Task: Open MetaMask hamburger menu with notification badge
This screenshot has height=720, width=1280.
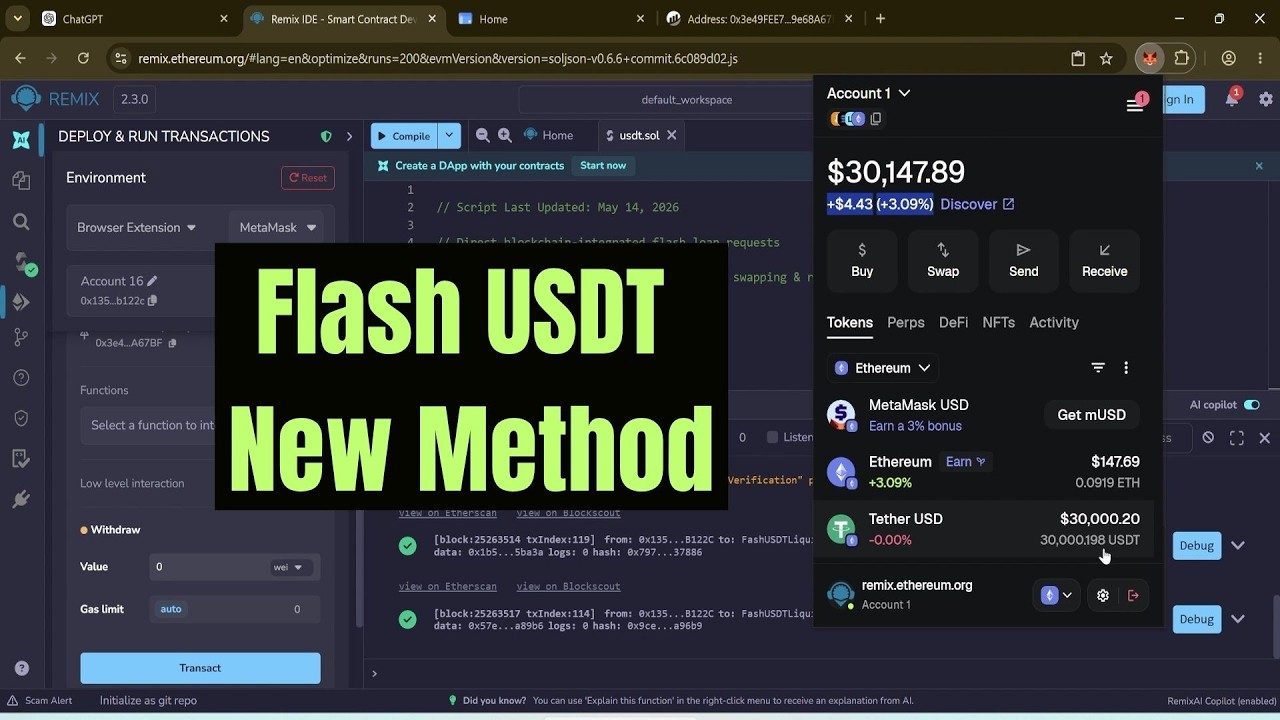Action: point(1135,105)
